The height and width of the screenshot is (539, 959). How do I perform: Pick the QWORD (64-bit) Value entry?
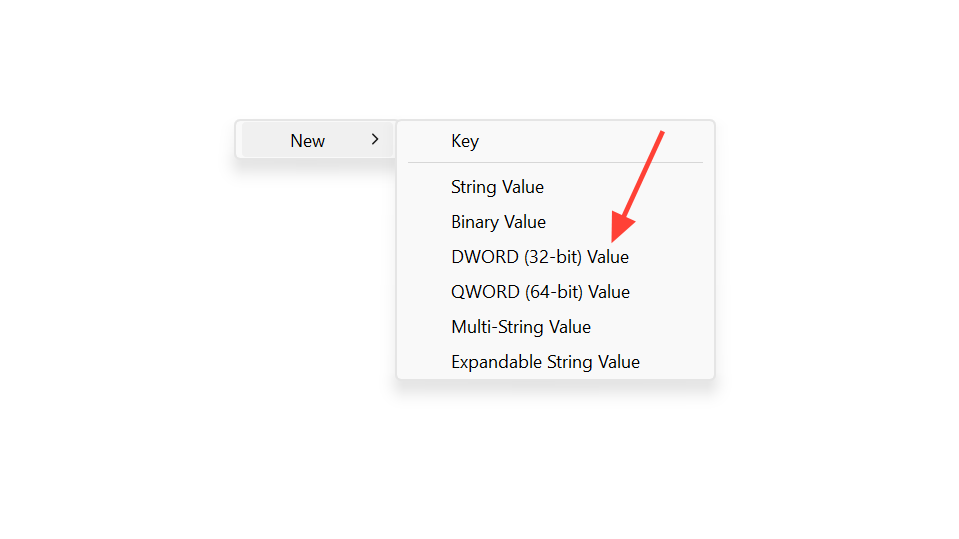tap(540, 292)
